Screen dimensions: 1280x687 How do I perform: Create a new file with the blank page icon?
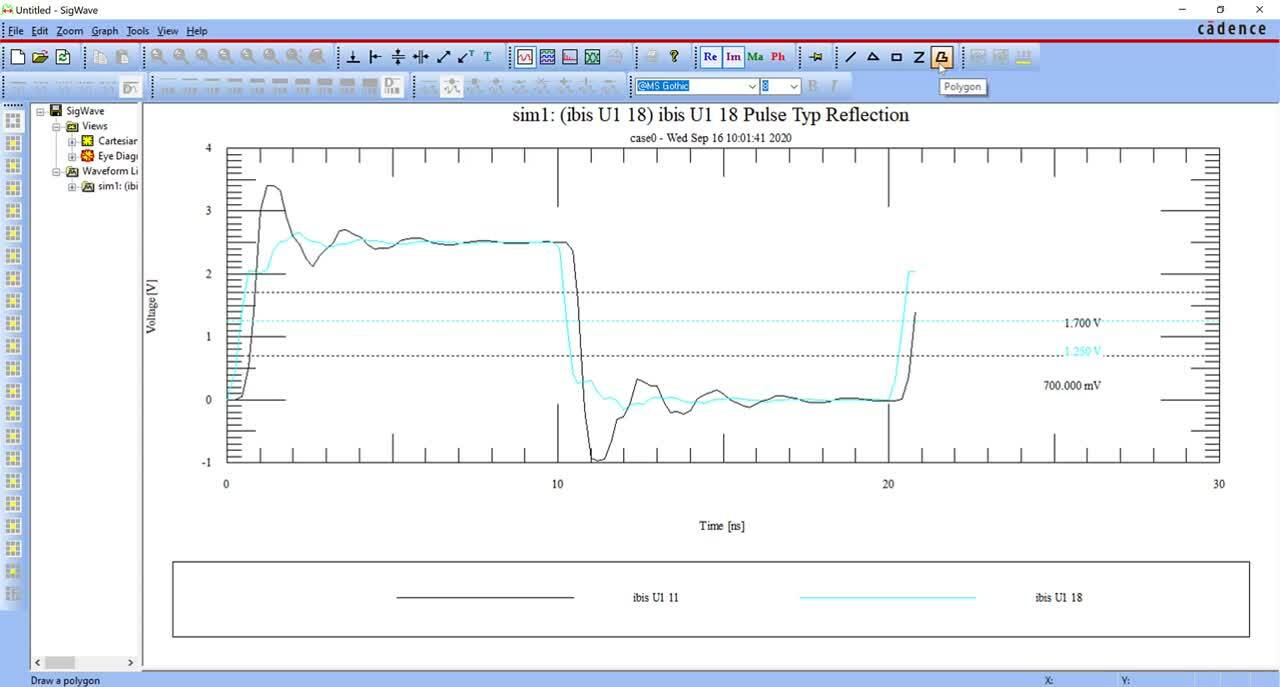(17, 57)
